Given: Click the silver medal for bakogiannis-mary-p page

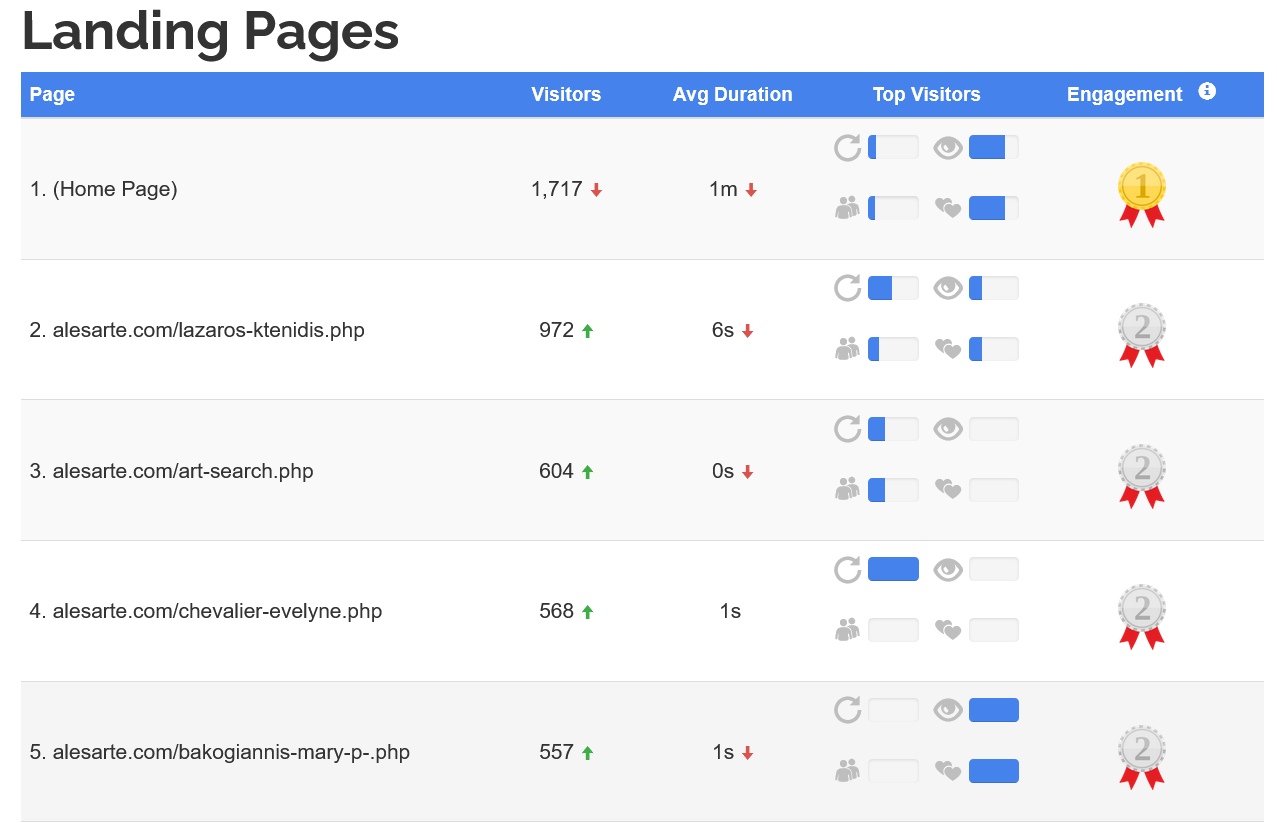Looking at the screenshot, I should tap(1141, 757).
